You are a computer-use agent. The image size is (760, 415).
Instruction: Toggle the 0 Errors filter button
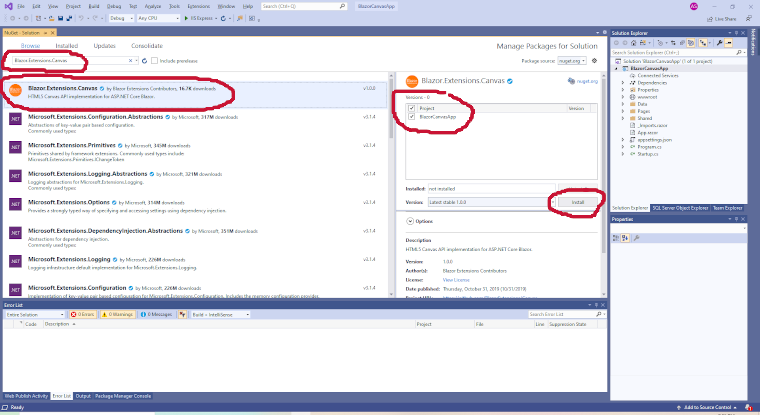[x=83, y=315]
